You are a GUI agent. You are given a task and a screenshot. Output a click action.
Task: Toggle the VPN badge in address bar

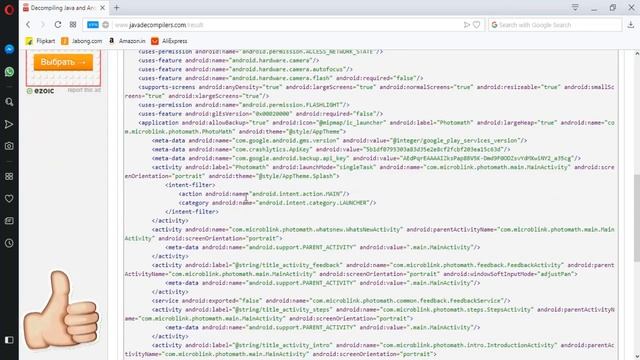pos(93,25)
